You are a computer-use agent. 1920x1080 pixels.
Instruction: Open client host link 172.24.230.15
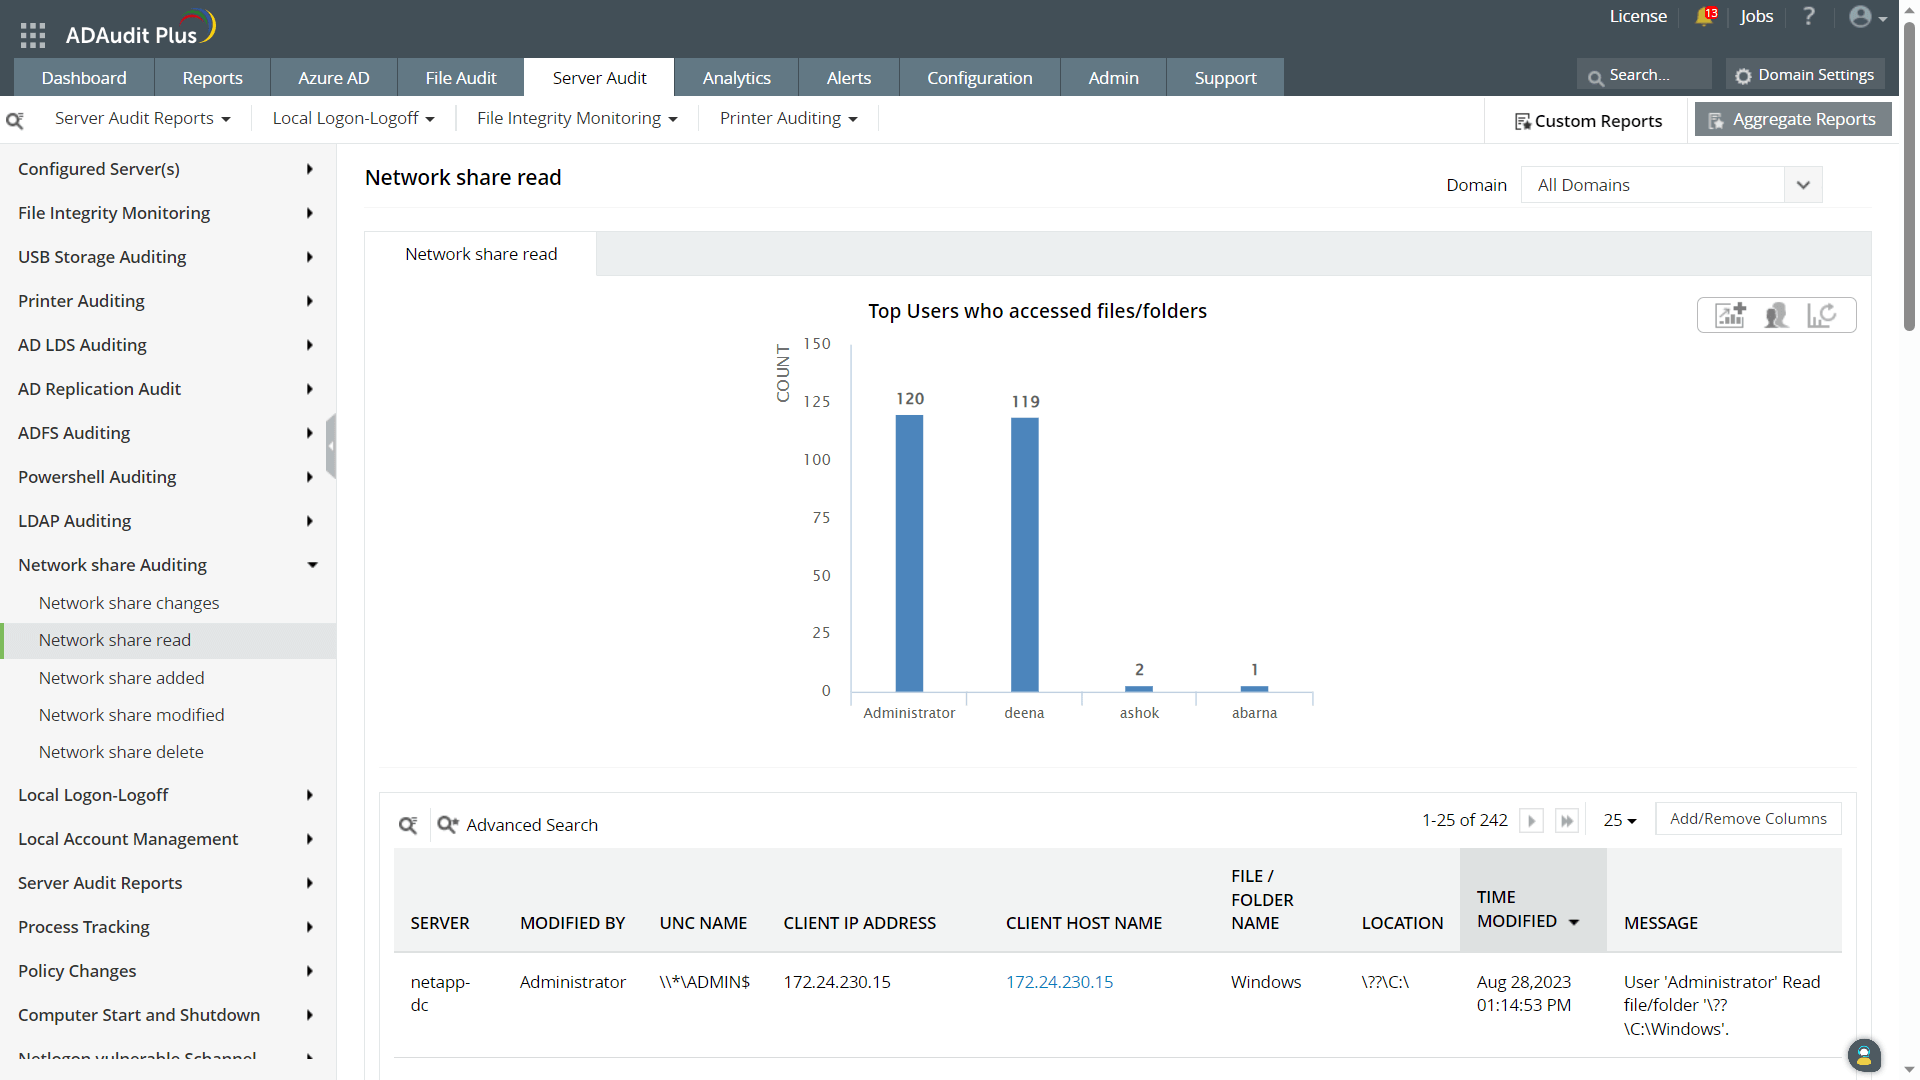1059,982
